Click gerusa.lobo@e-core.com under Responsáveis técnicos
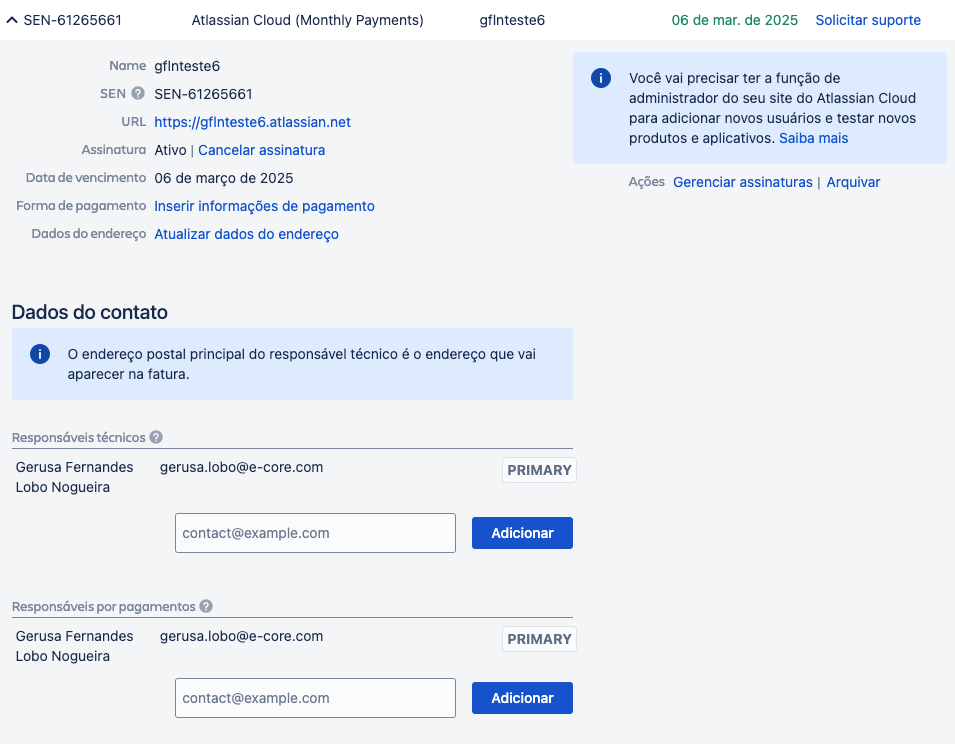 click(x=241, y=467)
